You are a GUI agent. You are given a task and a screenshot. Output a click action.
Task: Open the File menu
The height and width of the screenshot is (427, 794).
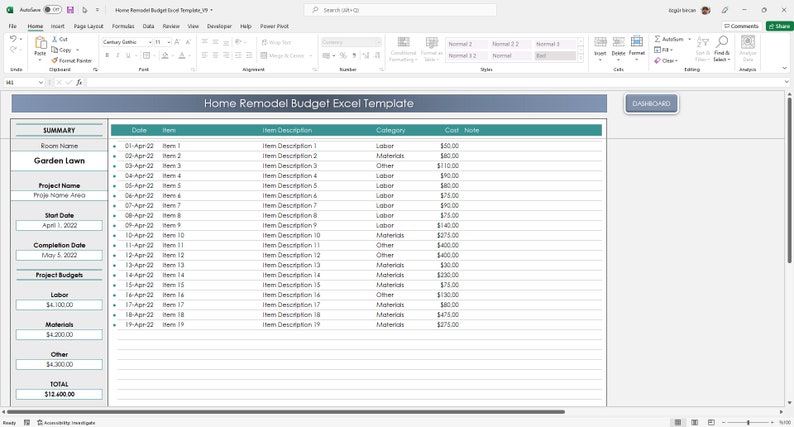pos(13,26)
